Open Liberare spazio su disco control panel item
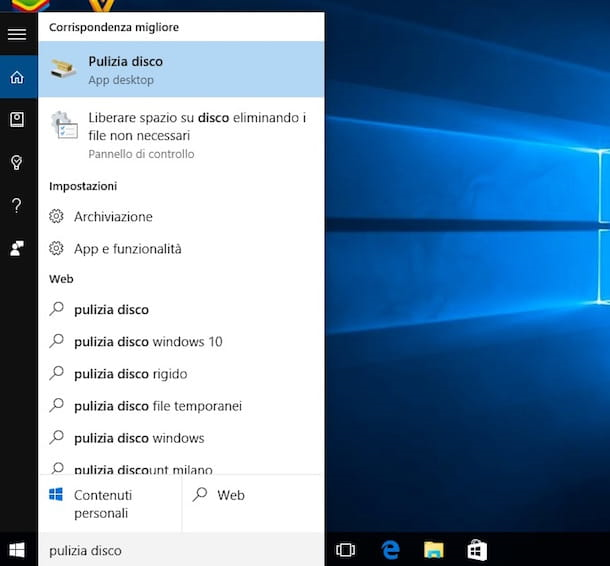Screen dimensions: 610x566 tap(181, 135)
